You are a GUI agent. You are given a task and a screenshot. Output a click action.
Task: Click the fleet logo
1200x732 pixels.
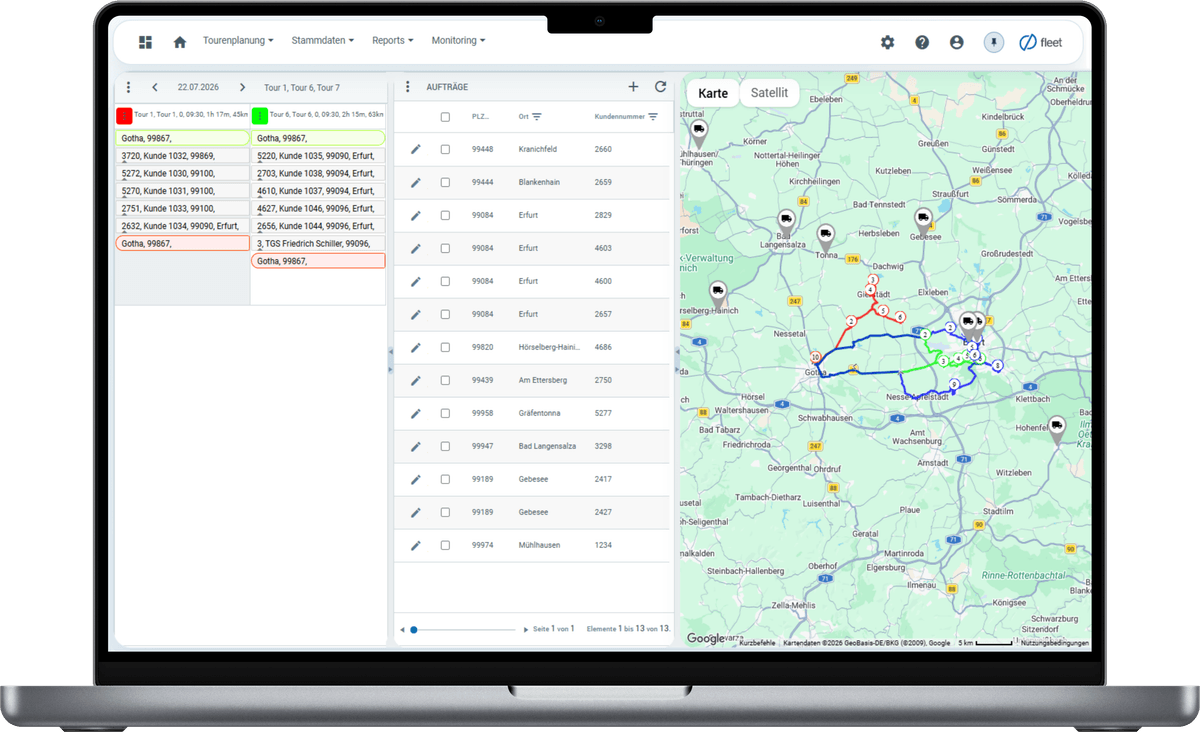[x=1041, y=42]
